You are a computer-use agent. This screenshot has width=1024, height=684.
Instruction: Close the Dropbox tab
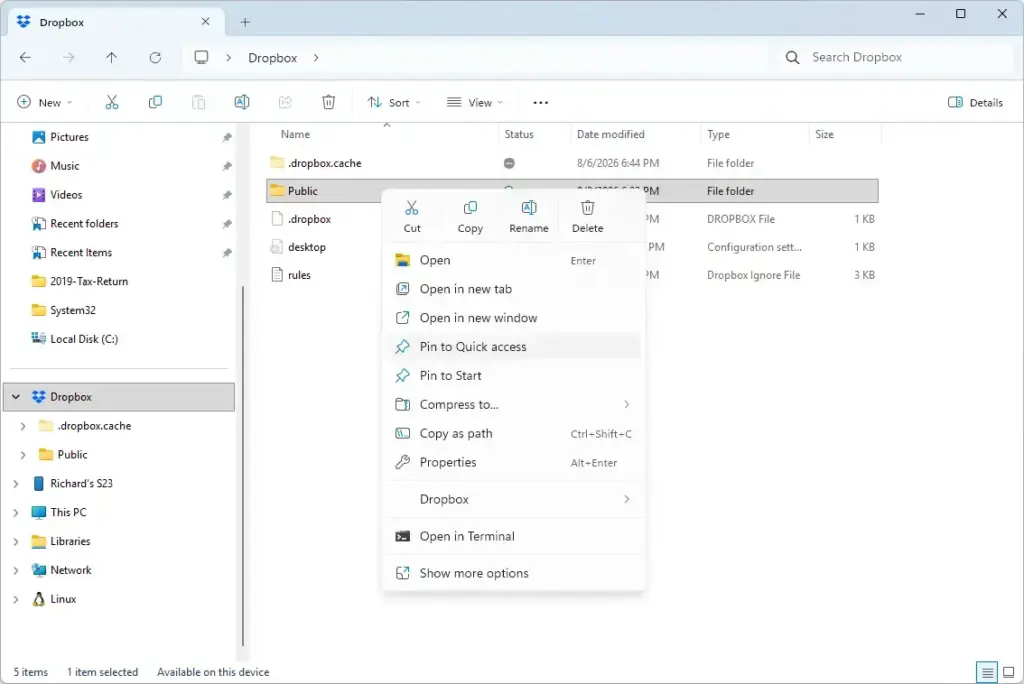[x=205, y=22]
